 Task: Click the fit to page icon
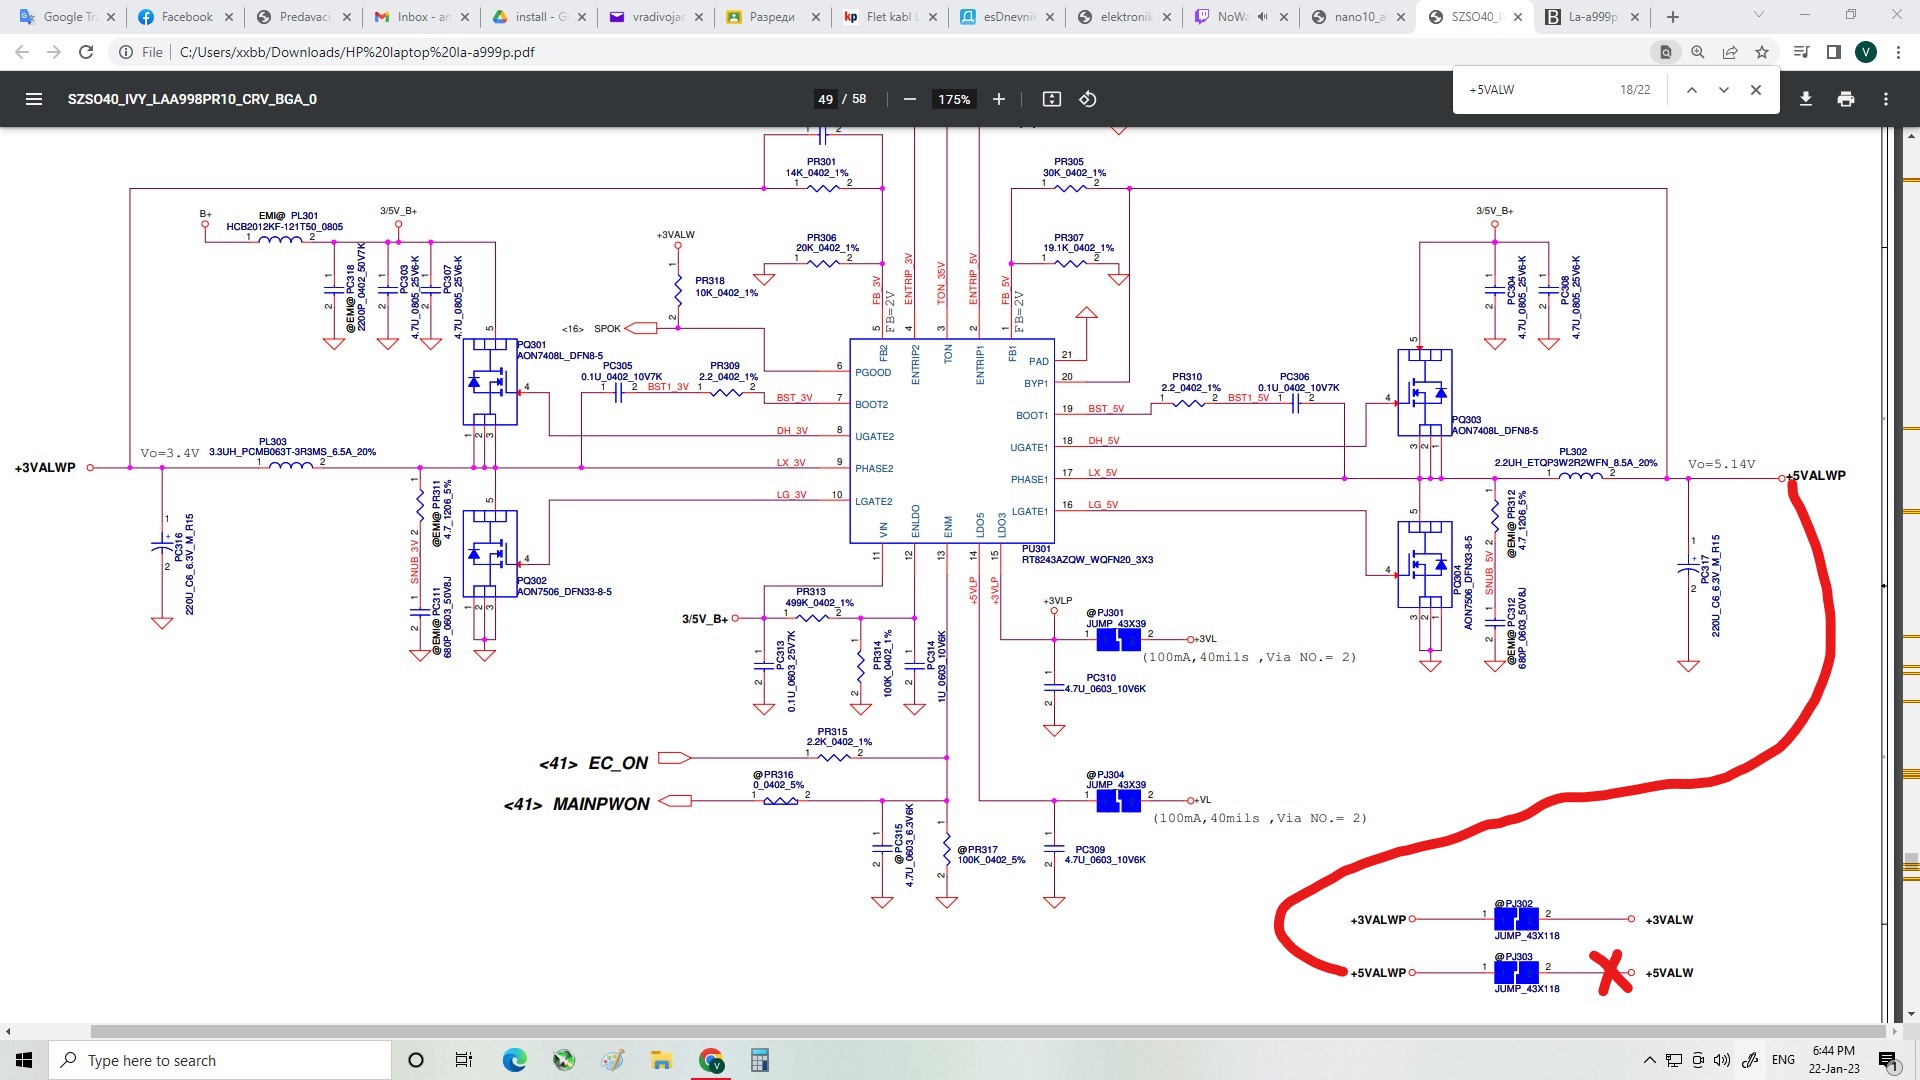tap(1051, 99)
